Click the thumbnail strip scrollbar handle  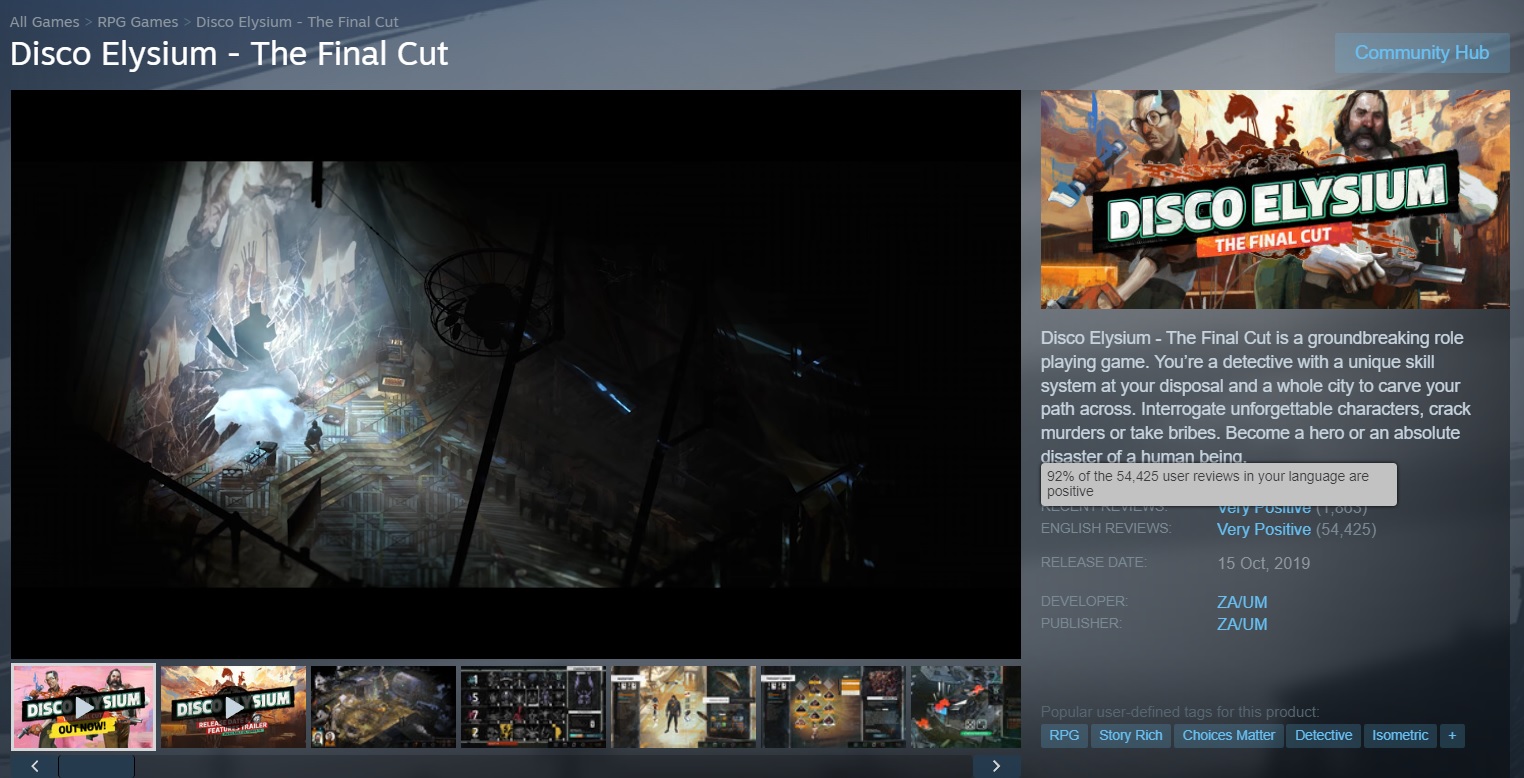tap(96, 766)
